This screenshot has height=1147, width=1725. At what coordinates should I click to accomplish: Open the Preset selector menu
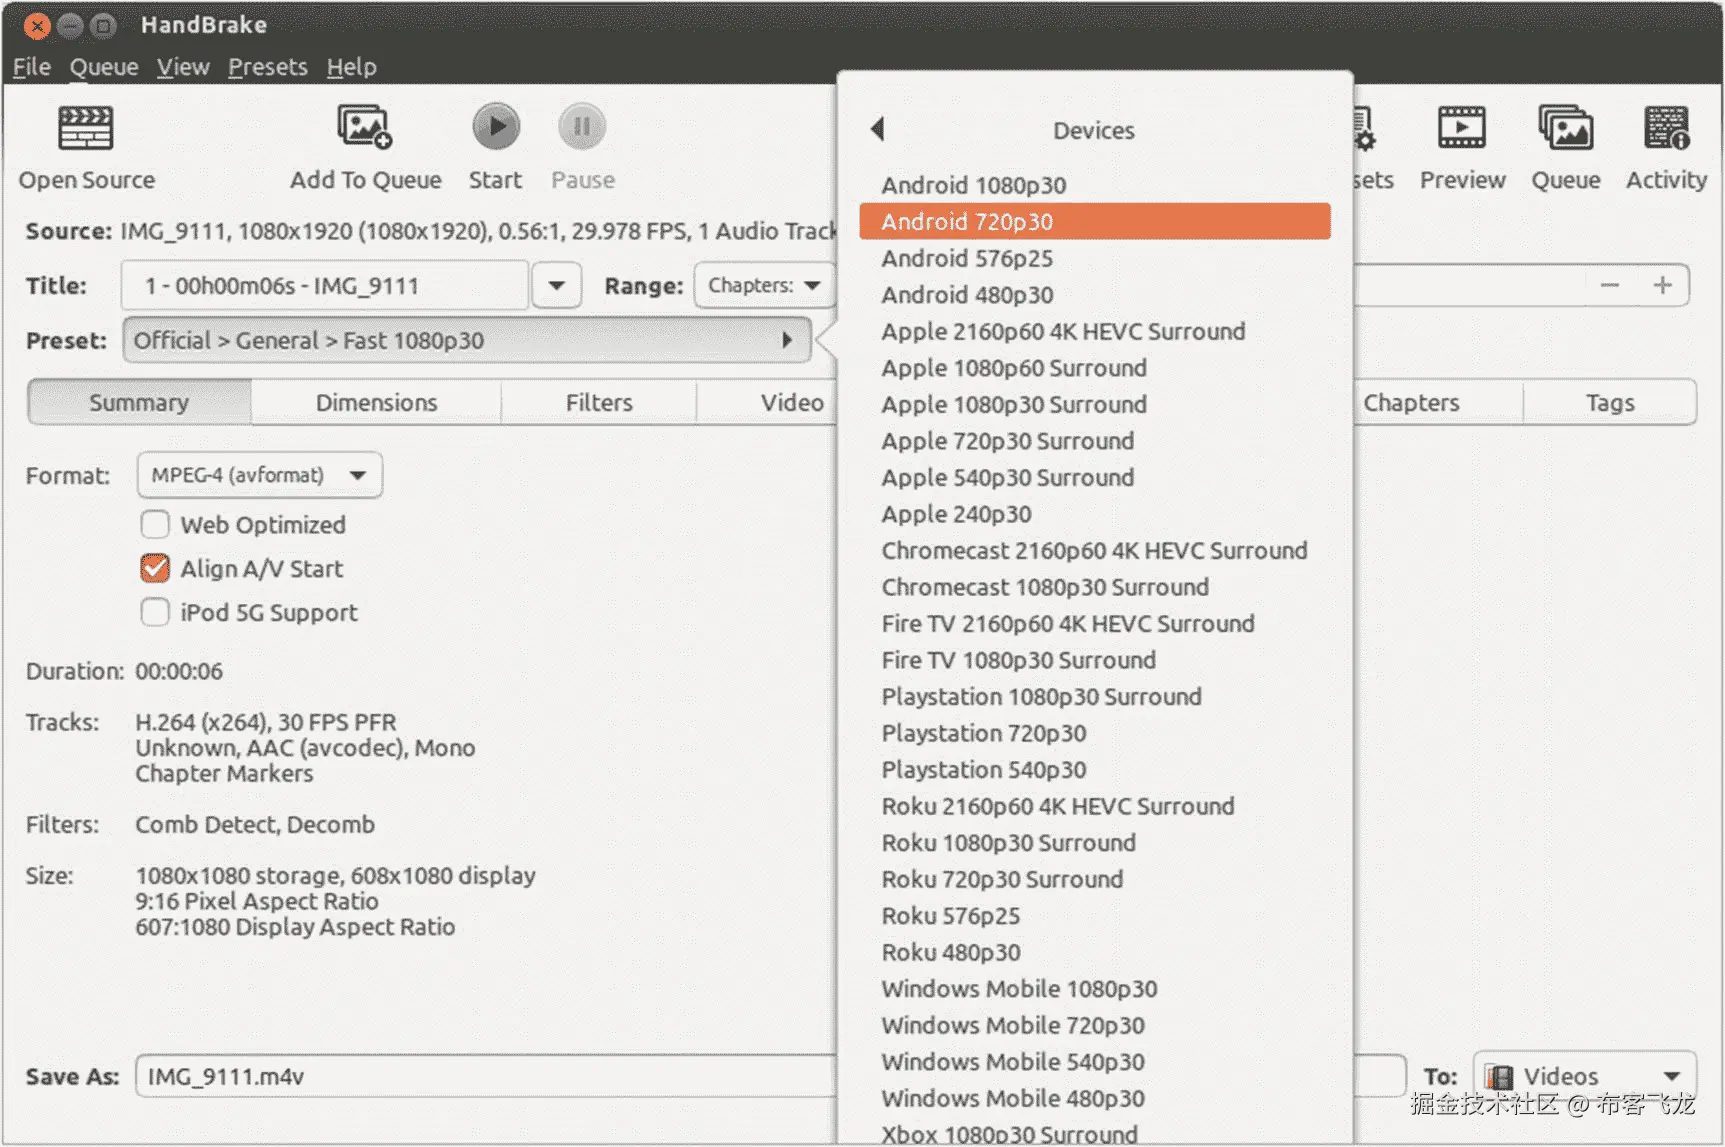[x=466, y=340]
